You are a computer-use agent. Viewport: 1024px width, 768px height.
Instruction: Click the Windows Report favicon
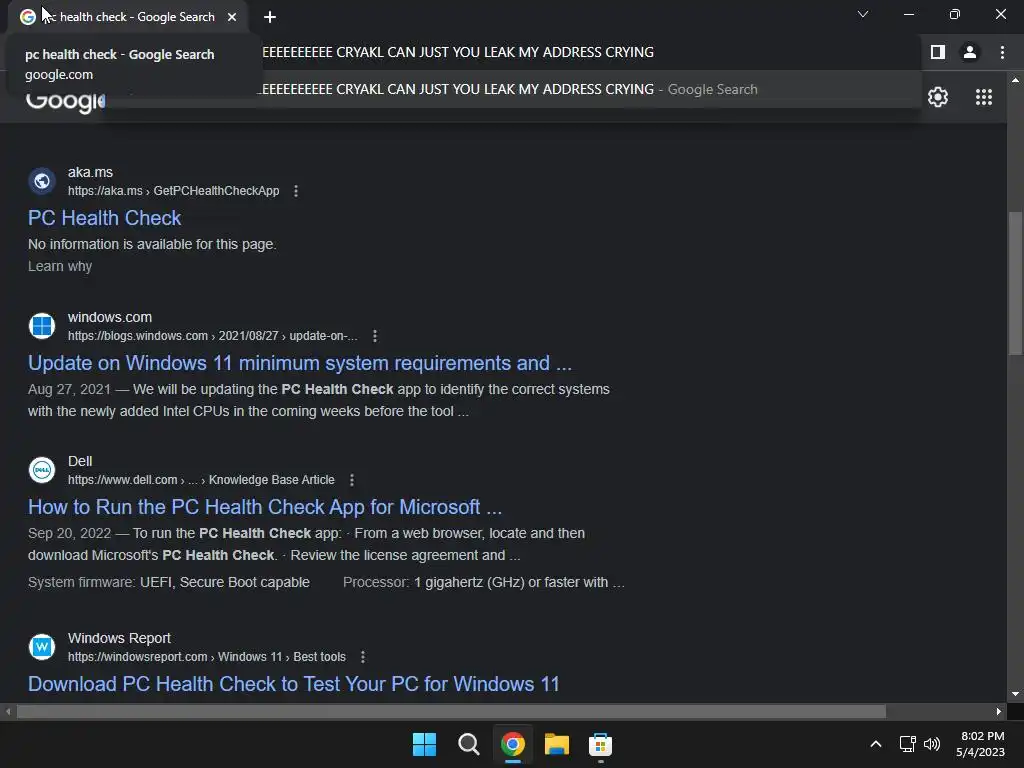(x=42, y=647)
